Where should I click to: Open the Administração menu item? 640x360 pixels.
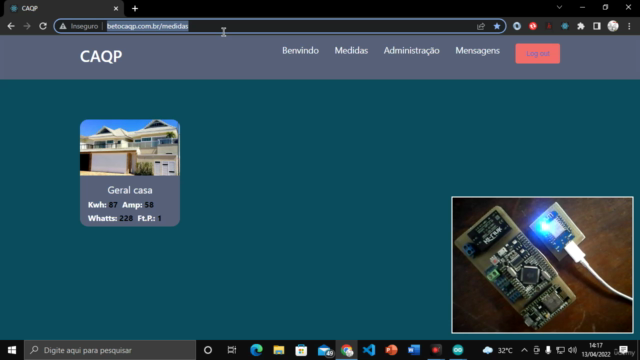[411, 51]
